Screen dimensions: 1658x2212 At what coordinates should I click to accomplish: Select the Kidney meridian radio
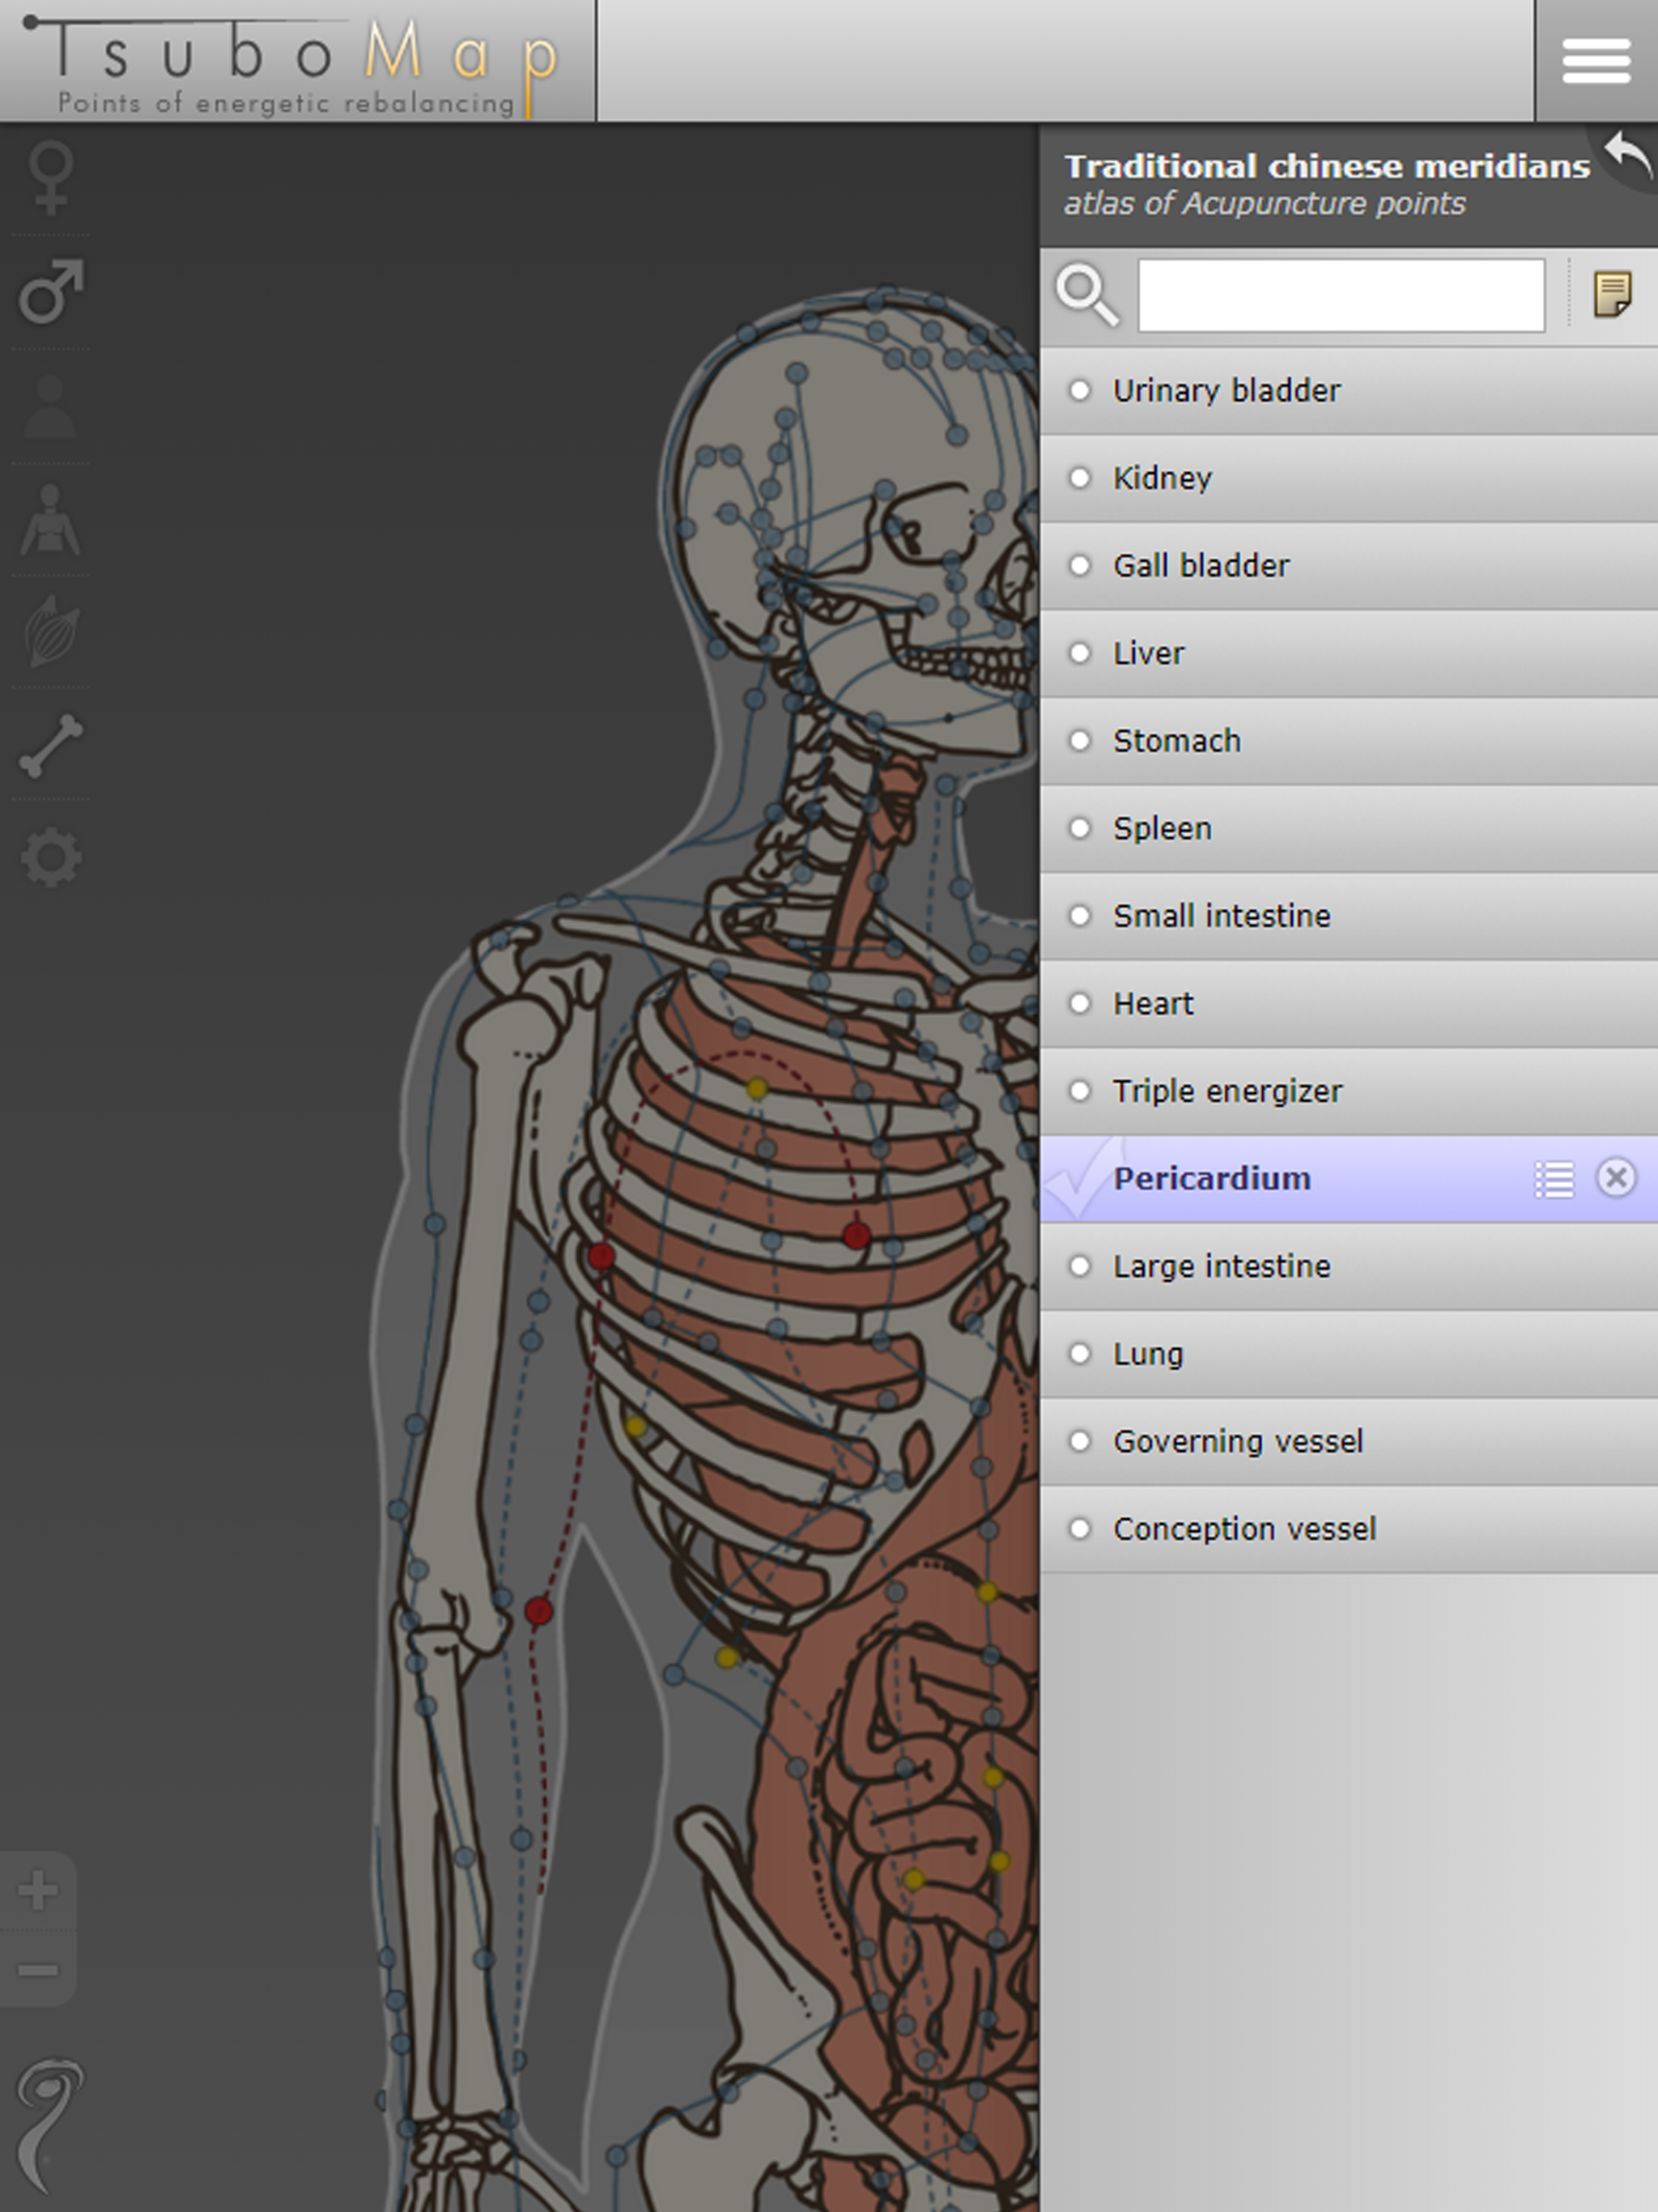1080,478
